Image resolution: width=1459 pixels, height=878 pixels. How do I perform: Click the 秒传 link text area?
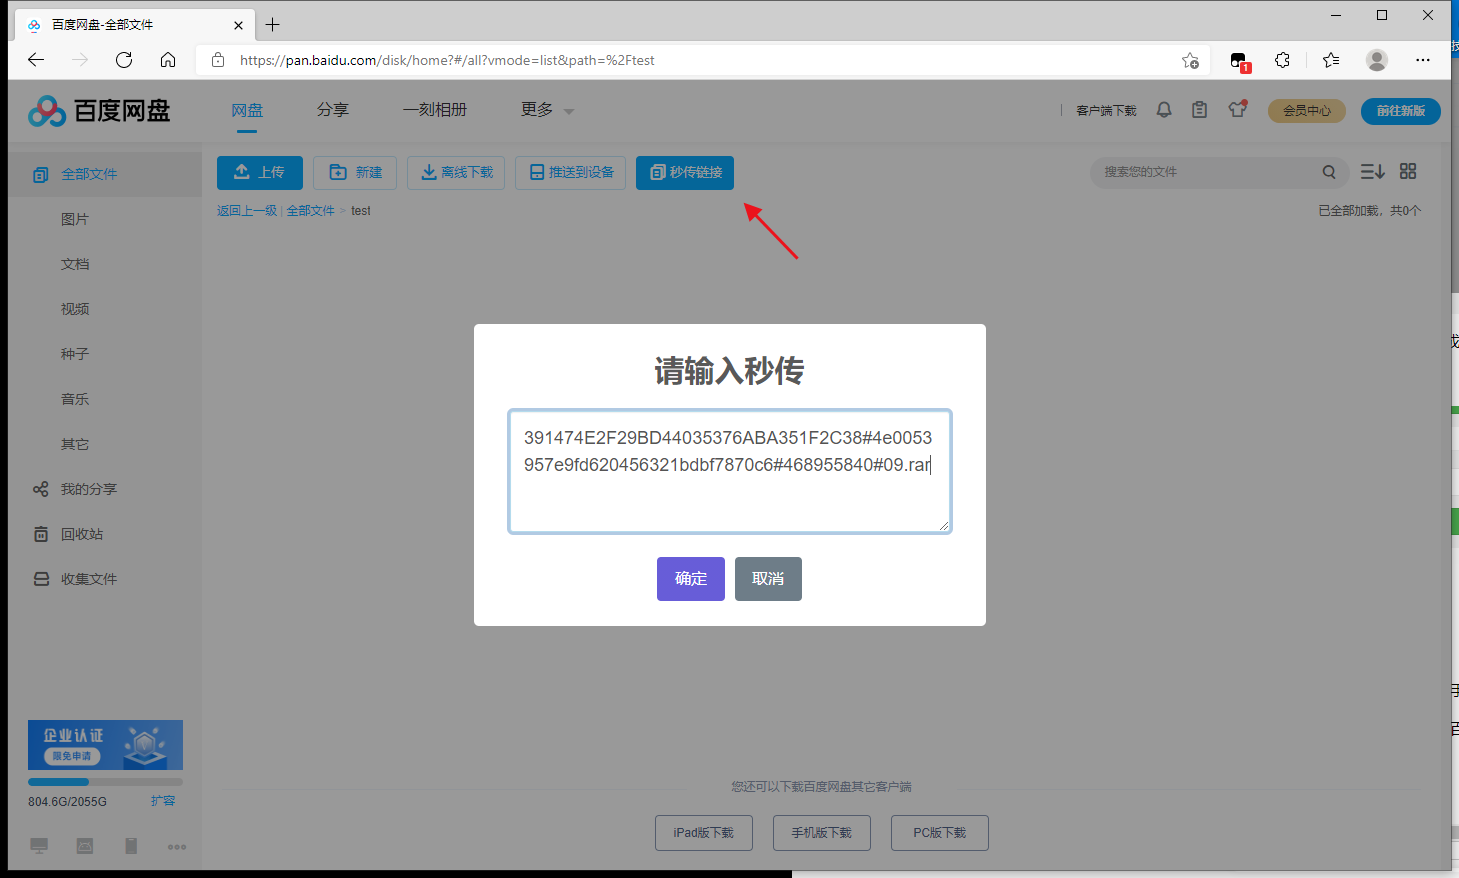coord(729,471)
